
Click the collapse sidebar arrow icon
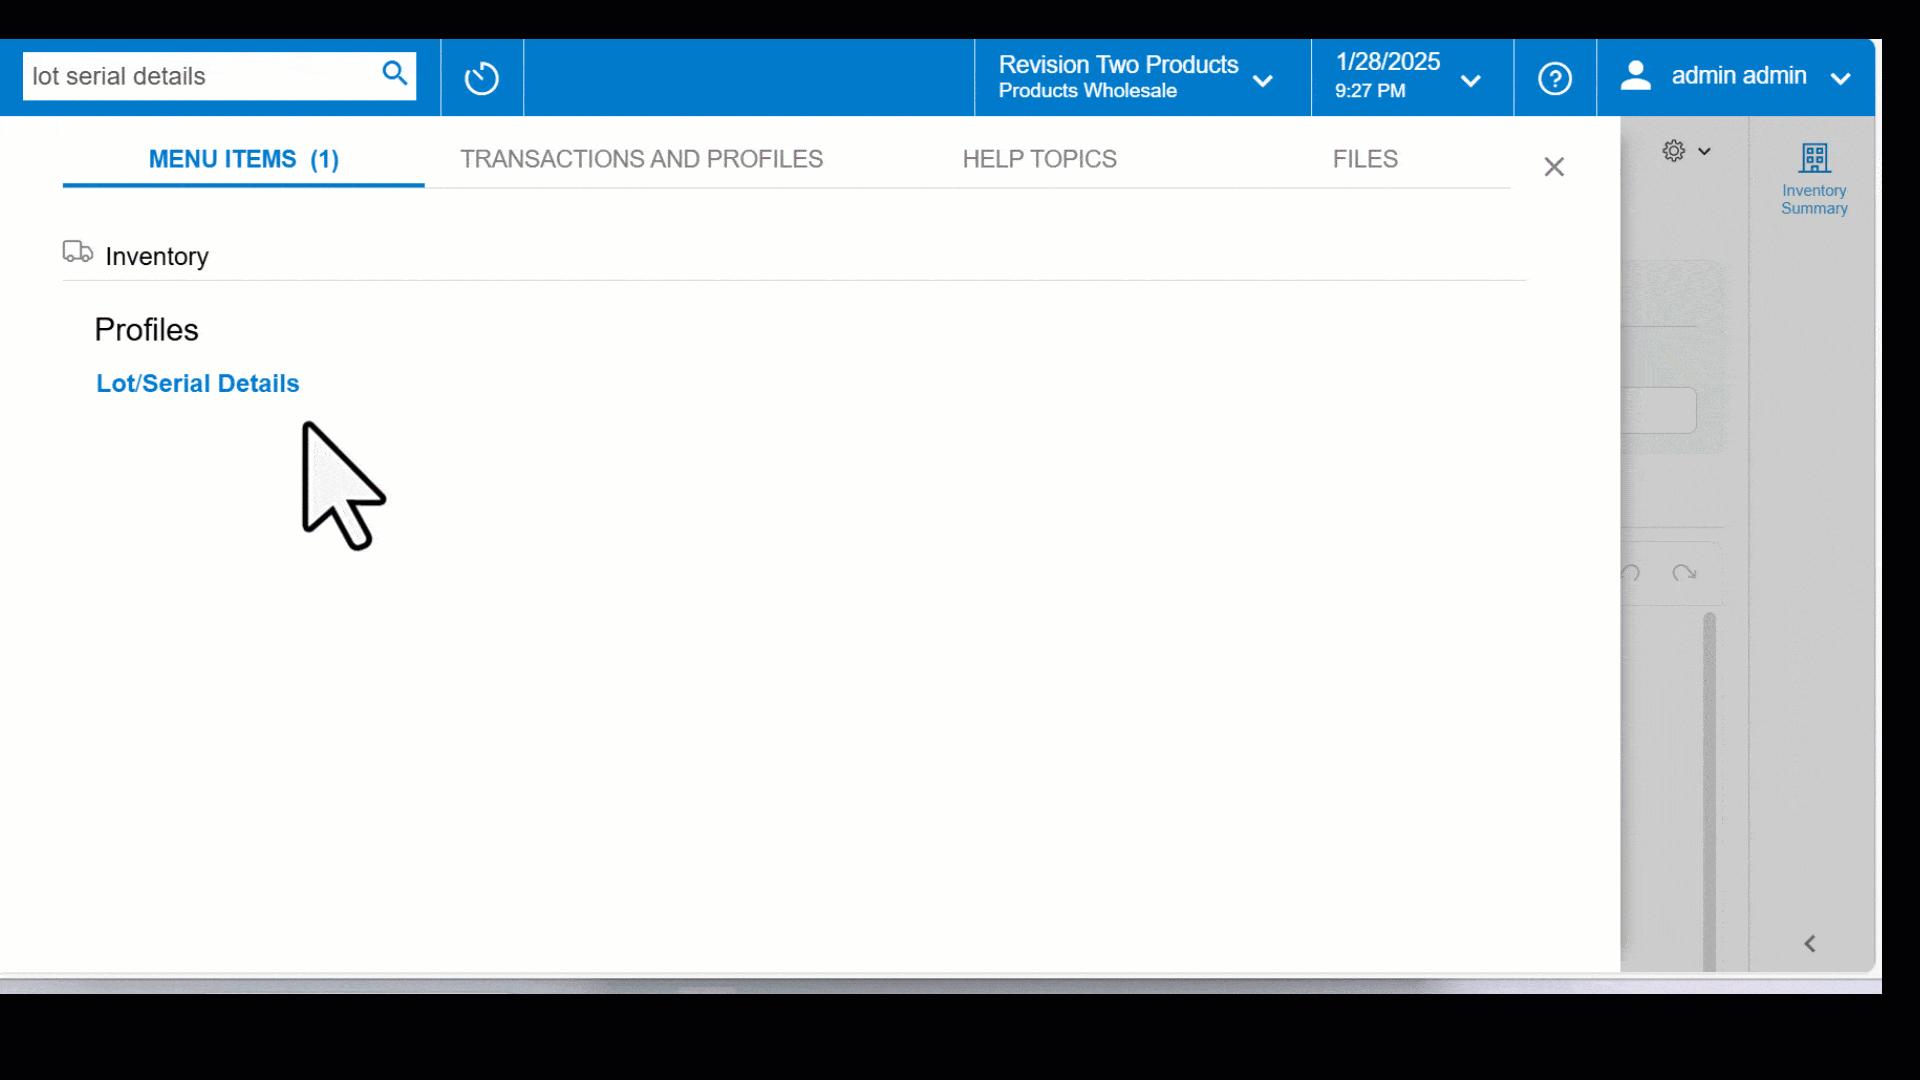pyautogui.click(x=1809, y=943)
